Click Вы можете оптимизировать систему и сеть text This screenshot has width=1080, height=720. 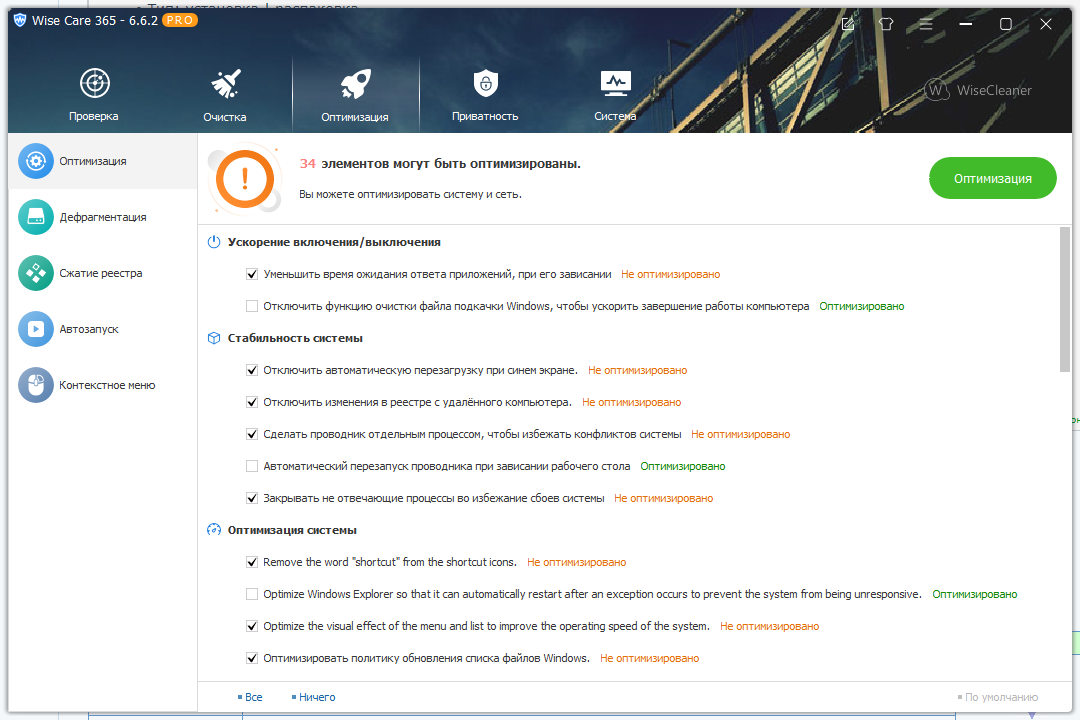point(411,194)
